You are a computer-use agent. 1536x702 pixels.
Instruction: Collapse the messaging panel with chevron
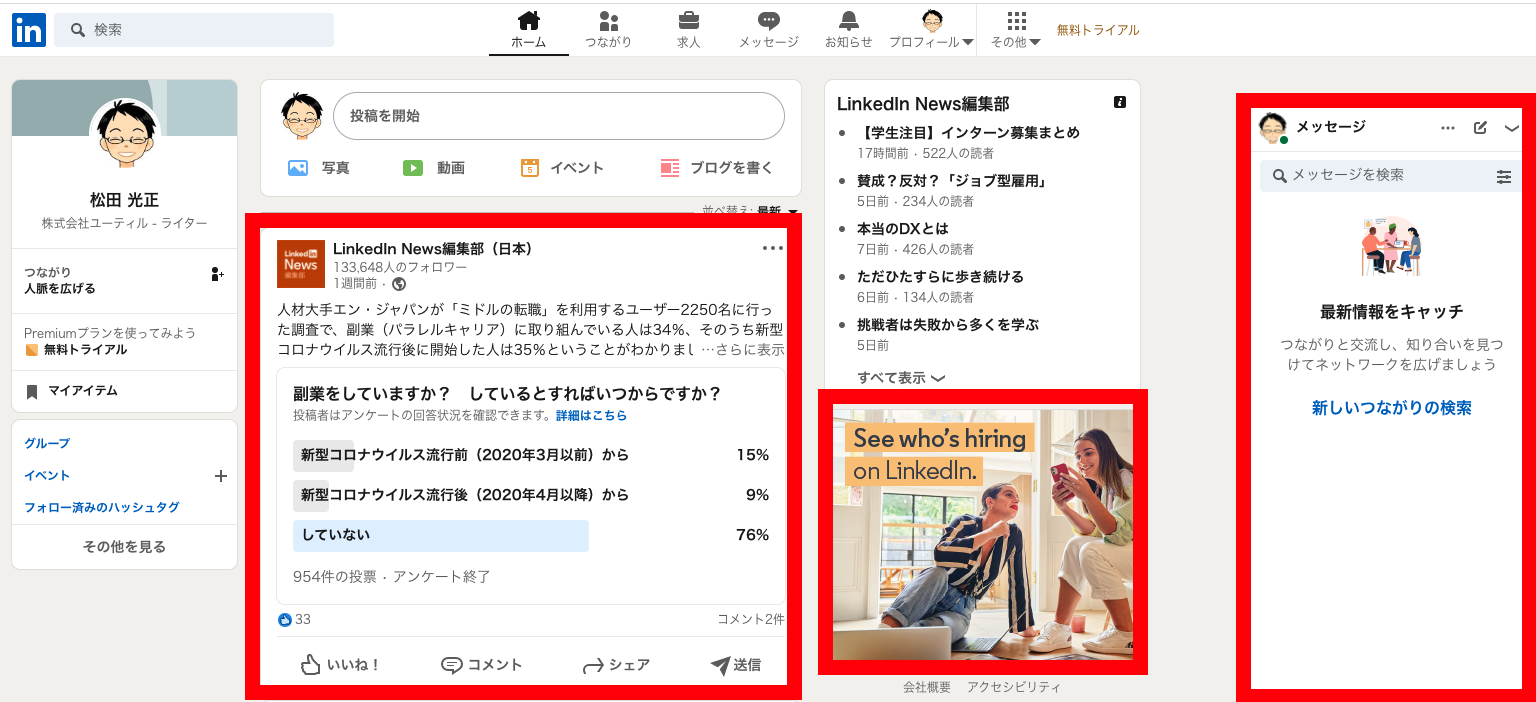pos(1512,128)
